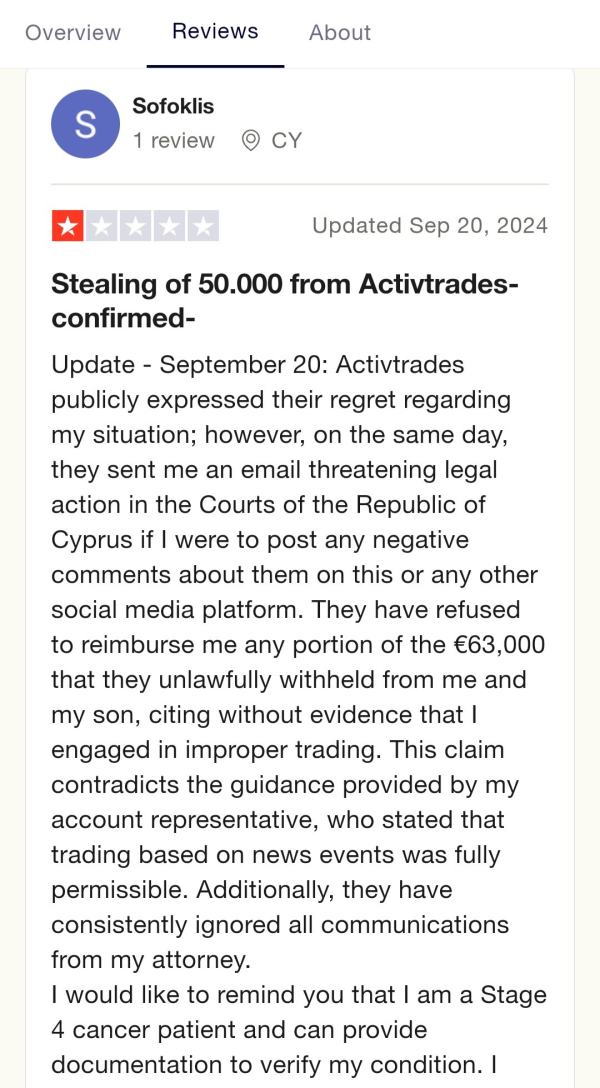The height and width of the screenshot is (1088, 600).
Task: Click the '1 review' count text
Action: [173, 141]
